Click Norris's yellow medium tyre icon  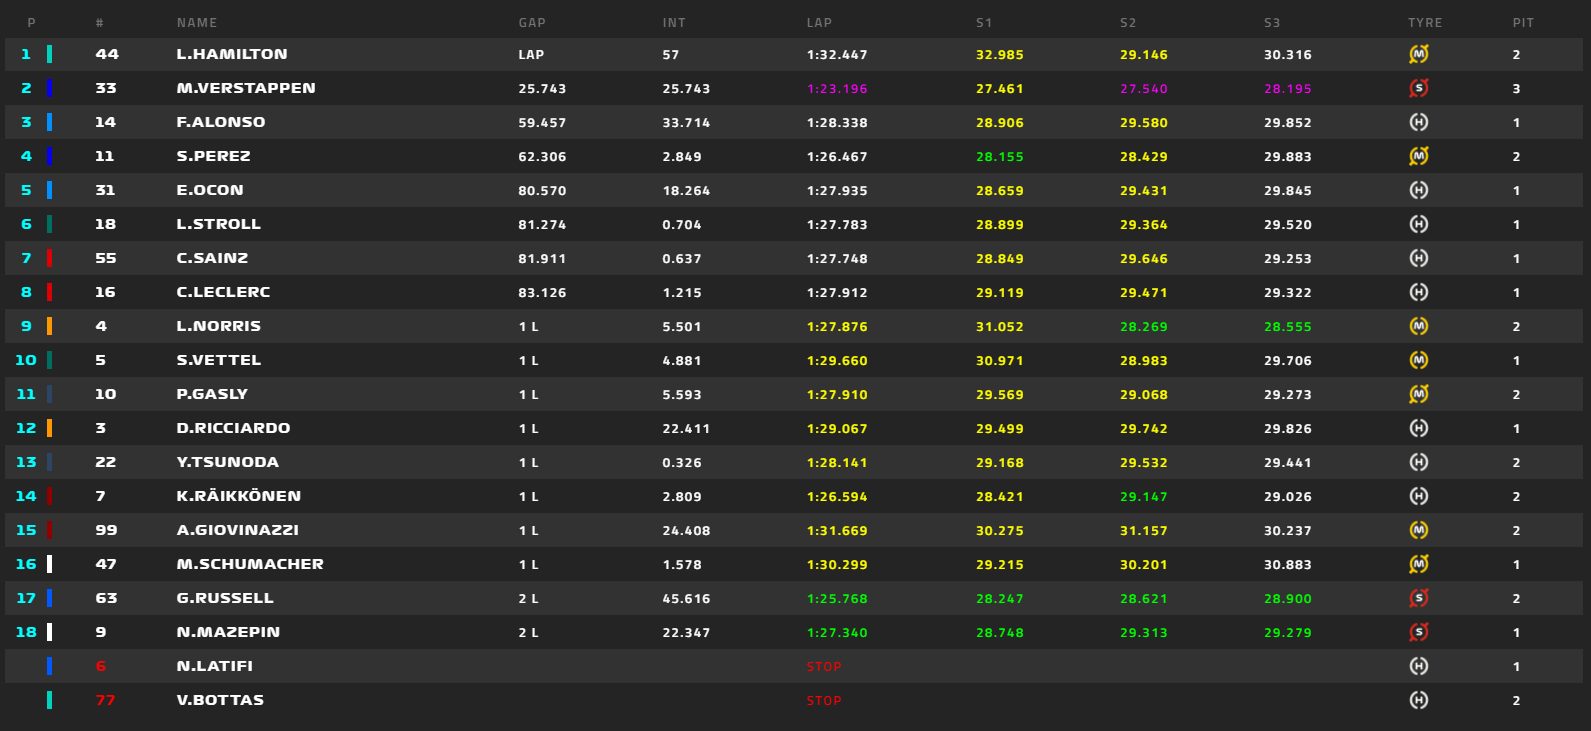1418,326
